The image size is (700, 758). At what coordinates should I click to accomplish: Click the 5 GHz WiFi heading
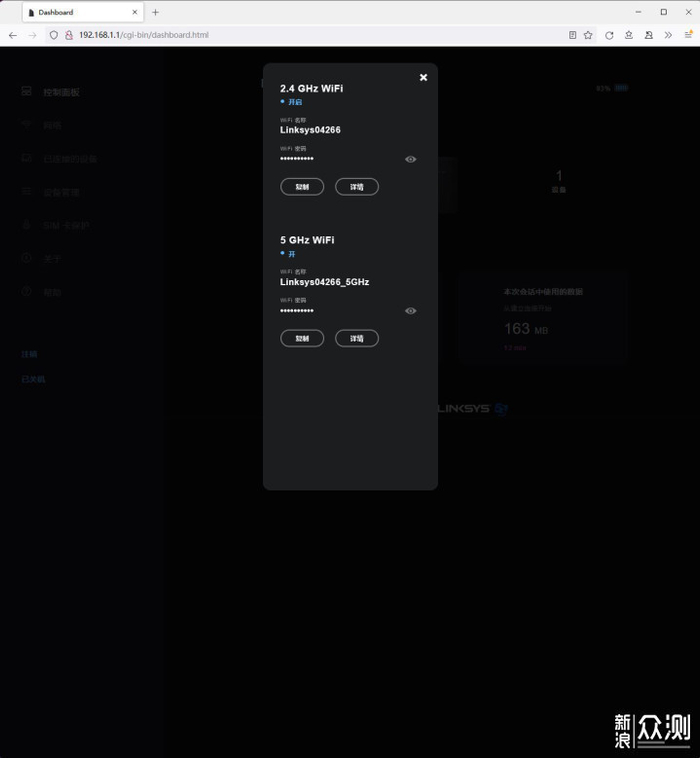307,240
